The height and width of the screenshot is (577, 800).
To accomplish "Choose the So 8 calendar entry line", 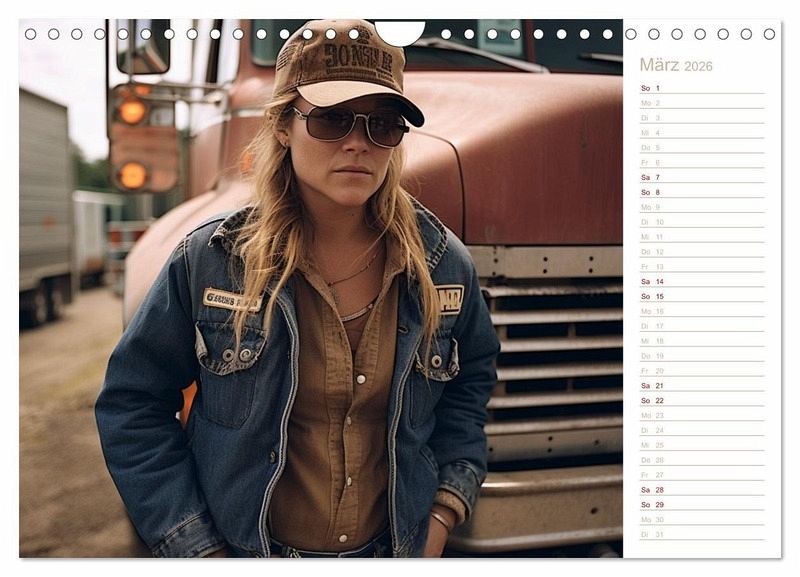I will [x=701, y=192].
